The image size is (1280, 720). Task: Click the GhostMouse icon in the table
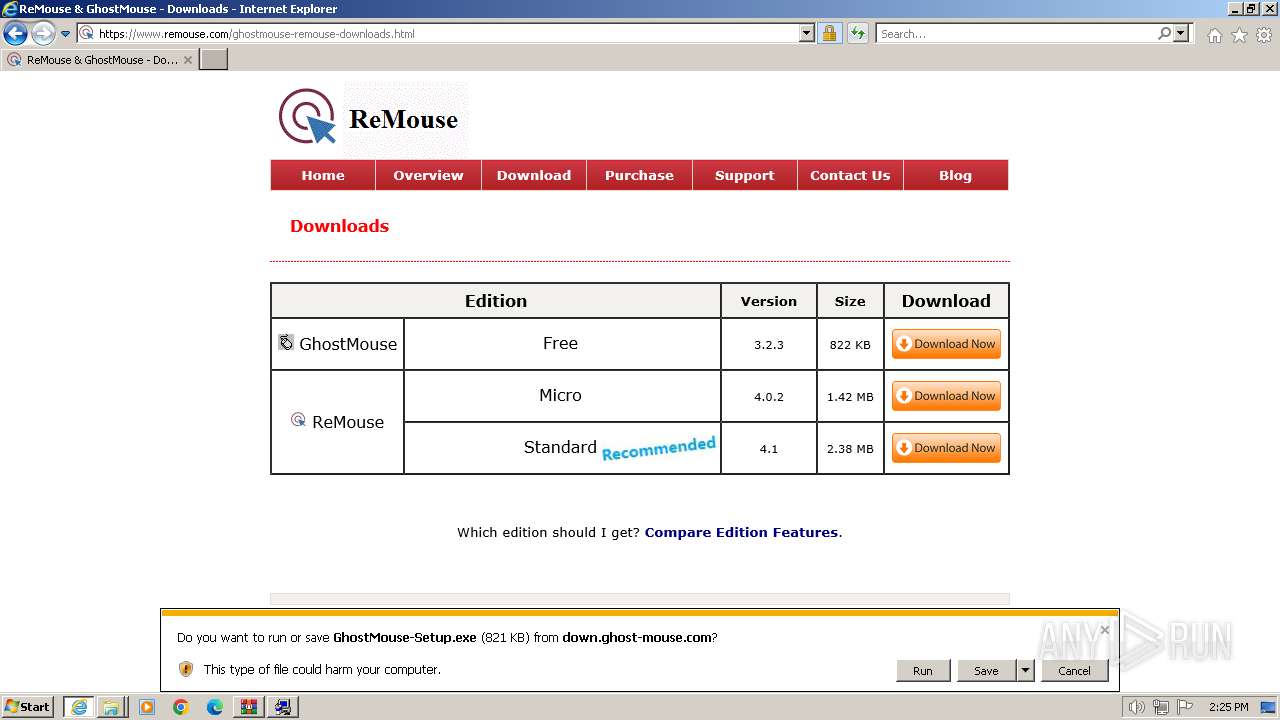tap(286, 342)
